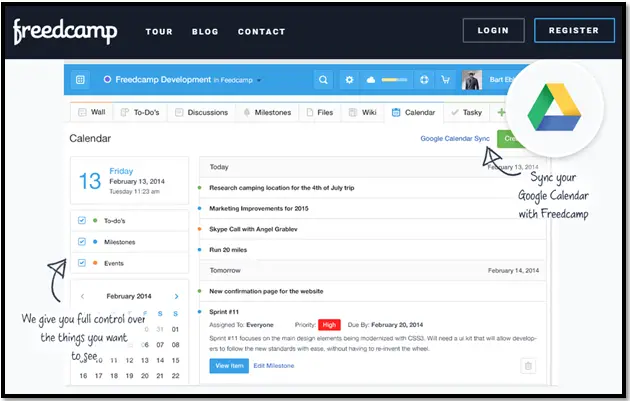Select the Calendar tab

pyautogui.click(x=414, y=112)
